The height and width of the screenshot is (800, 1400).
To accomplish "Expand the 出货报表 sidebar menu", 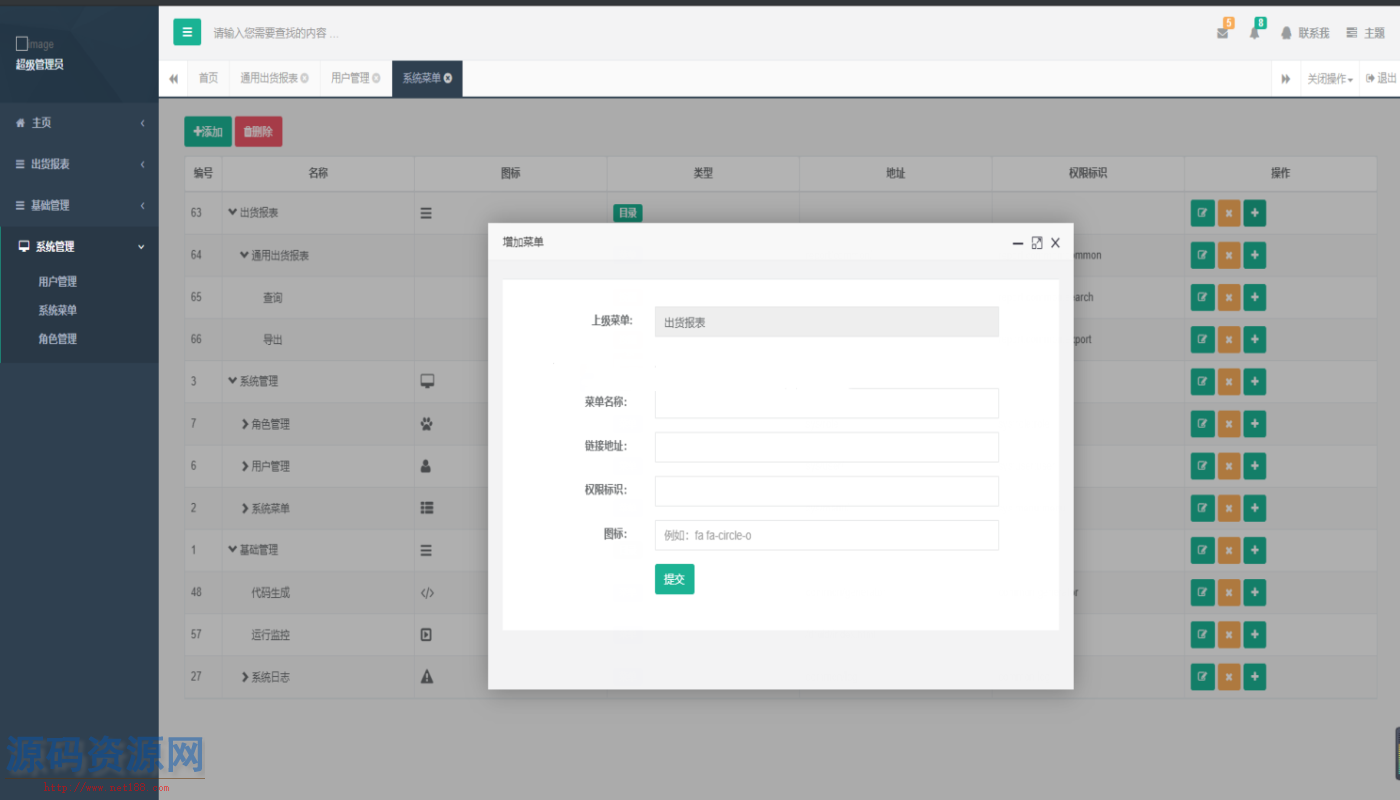I will pos(79,164).
